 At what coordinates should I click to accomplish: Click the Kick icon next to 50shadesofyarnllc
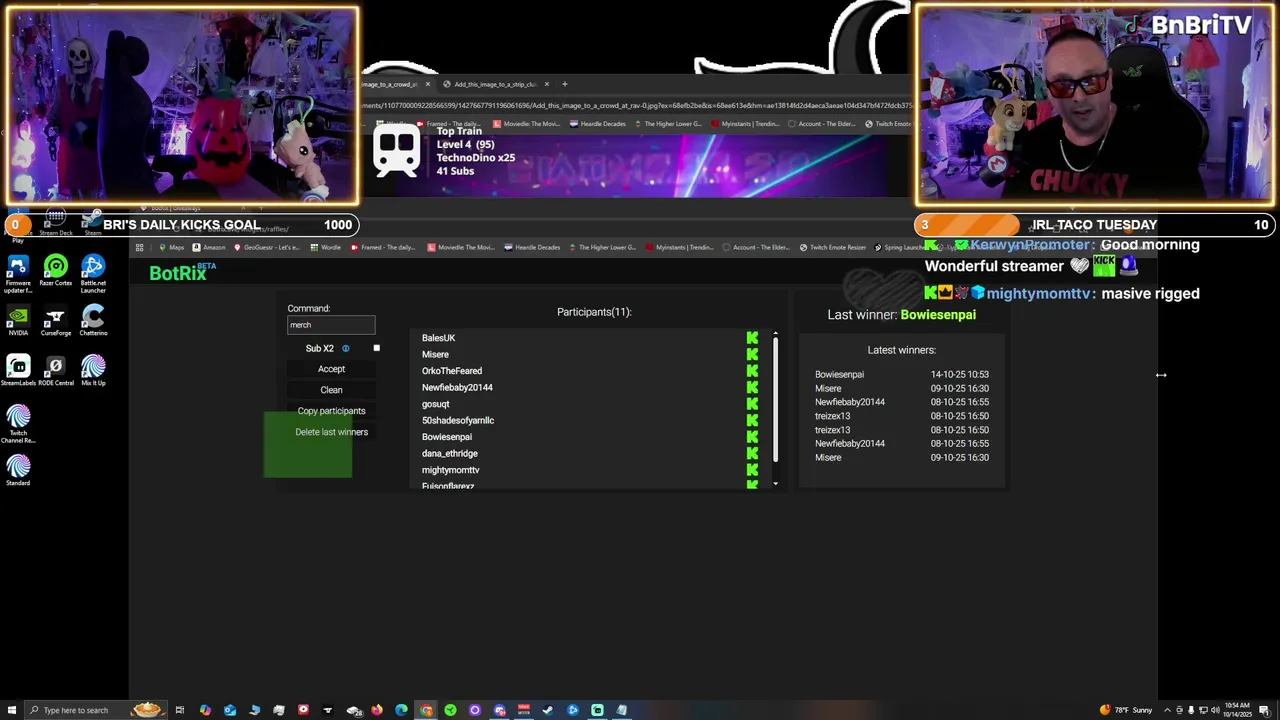pyautogui.click(x=752, y=420)
